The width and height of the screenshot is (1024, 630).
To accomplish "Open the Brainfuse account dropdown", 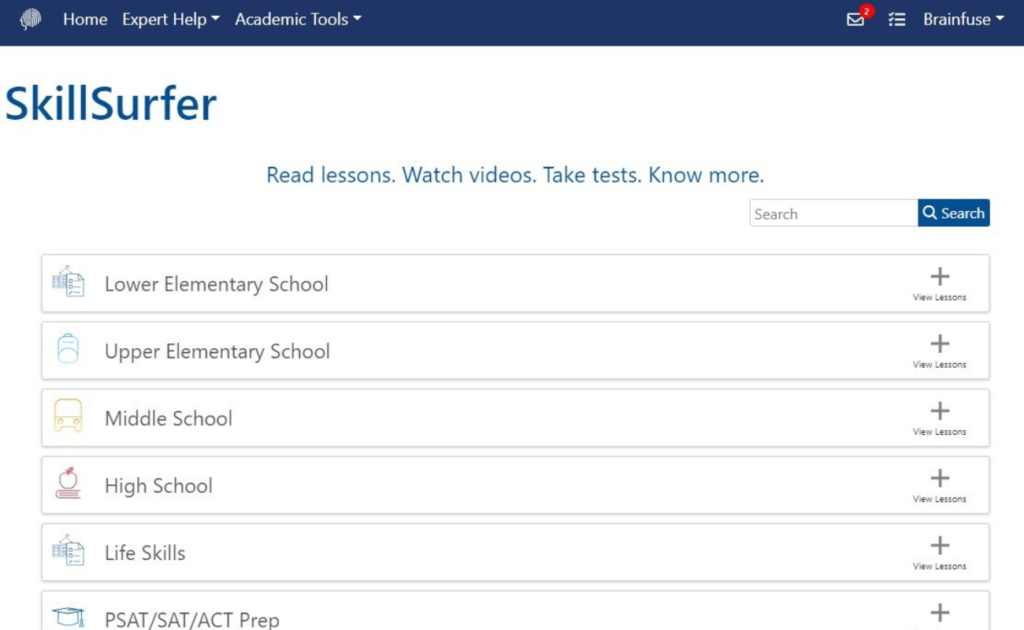I will [963, 20].
